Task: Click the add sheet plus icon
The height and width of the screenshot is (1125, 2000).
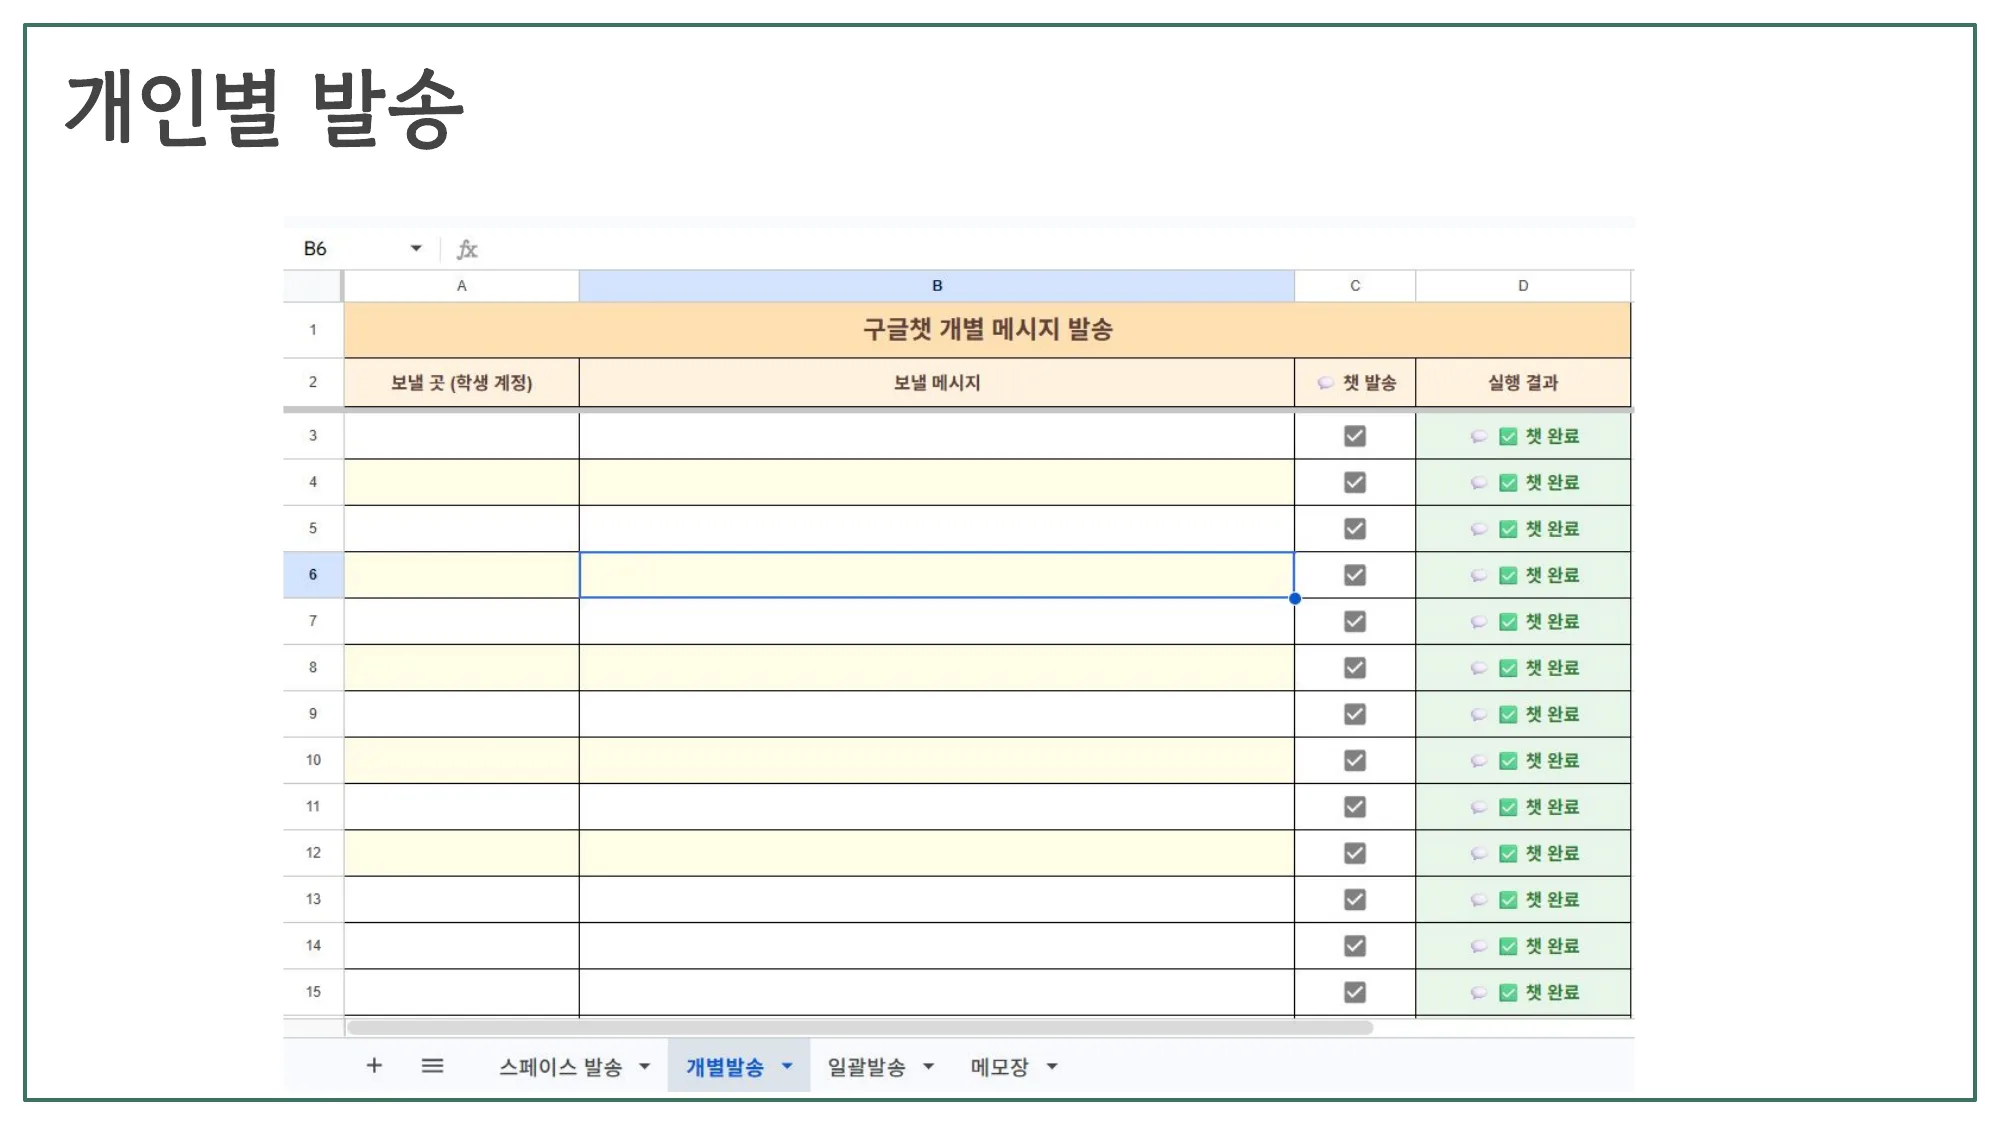Action: [374, 1066]
